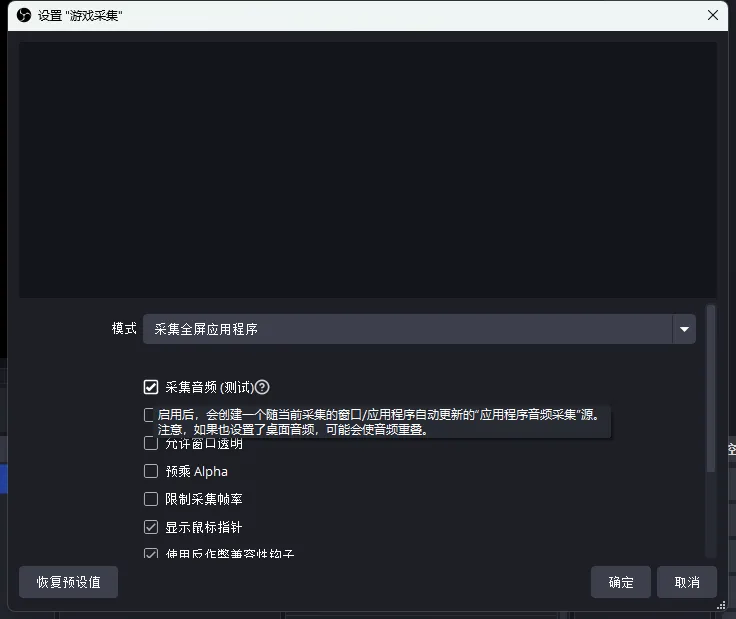The height and width of the screenshot is (619, 736).
Task: Confirm settings with the 确定 button
Action: pos(621,582)
